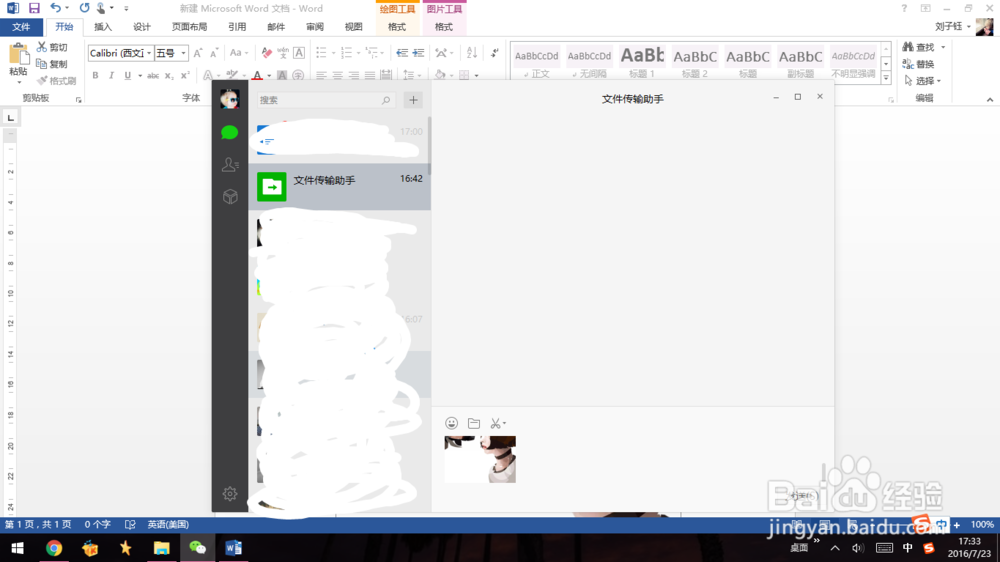1000x562 pixels.
Task: Undo last action in Word
Action: (x=55, y=8)
